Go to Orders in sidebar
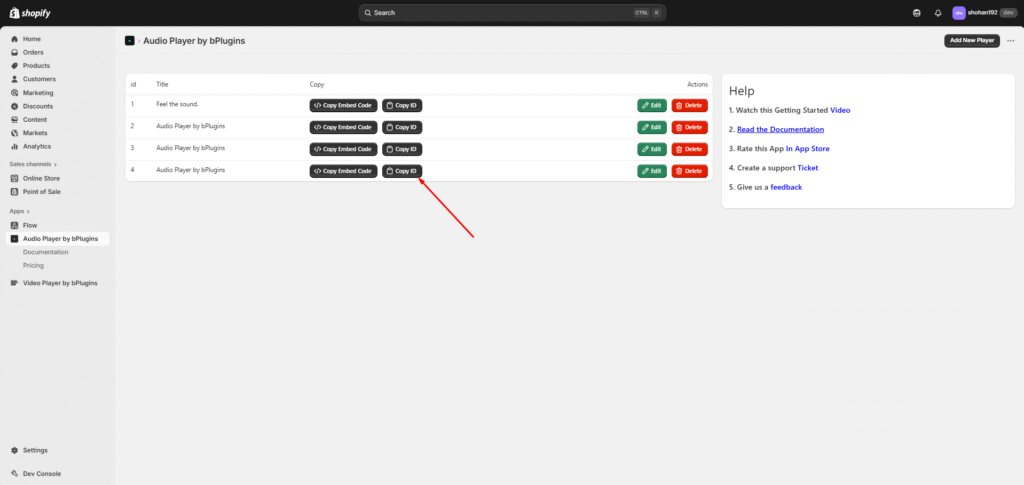This screenshot has height=485, width=1024. pos(33,52)
